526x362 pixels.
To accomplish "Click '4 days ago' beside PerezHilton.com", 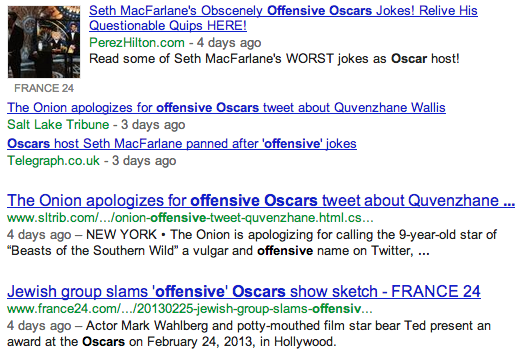I will point(229,43).
